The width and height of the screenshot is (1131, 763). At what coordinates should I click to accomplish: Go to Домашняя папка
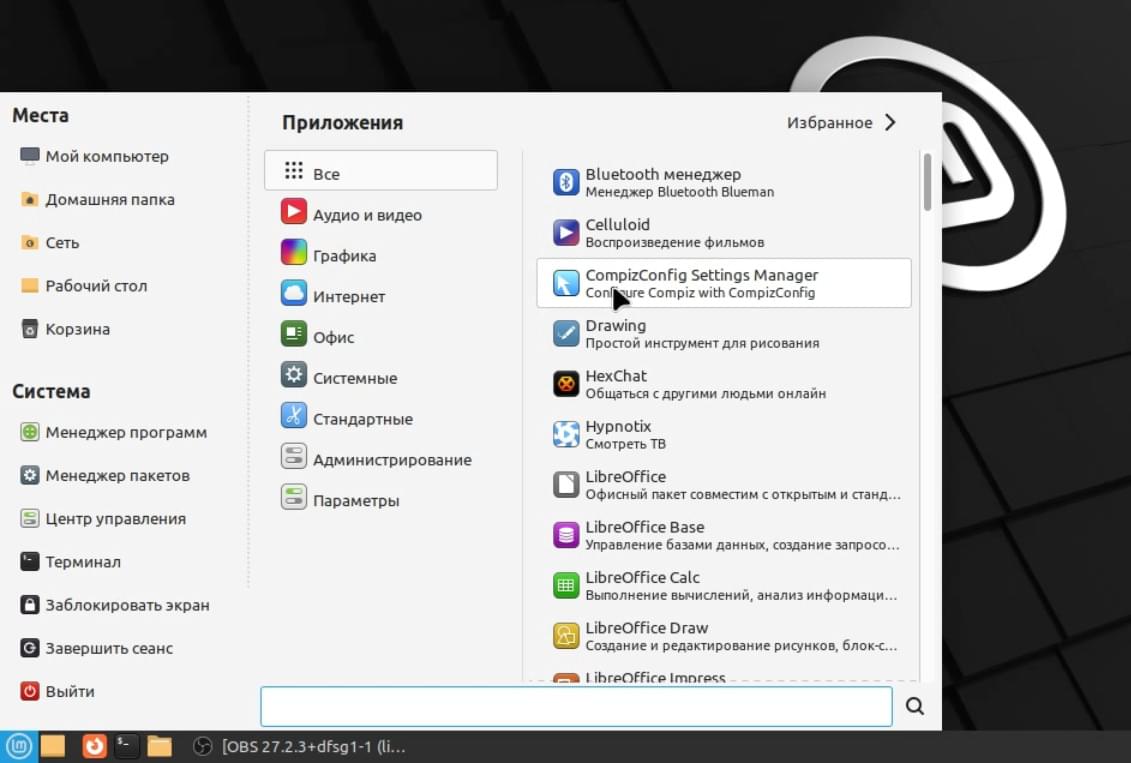point(97,200)
